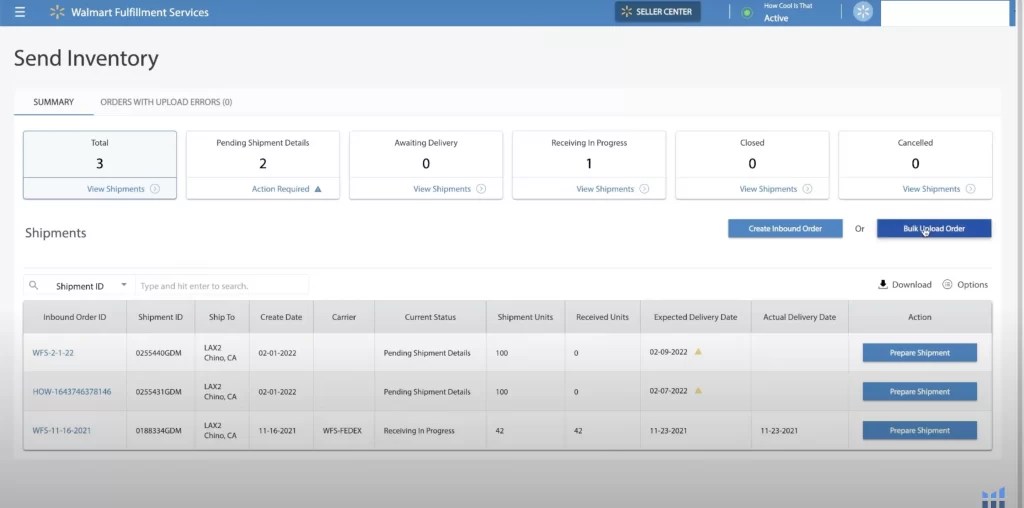The height and width of the screenshot is (508, 1024).
Task: Open inbound order WFS-11-16-2021
Action: [61, 430]
